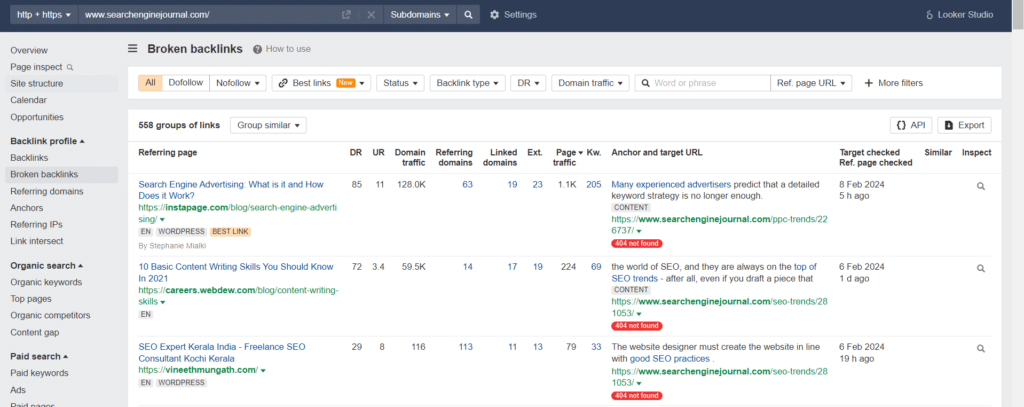1024x407 pixels.
Task: Open the http + https protocol dropdown
Action: (x=44, y=14)
